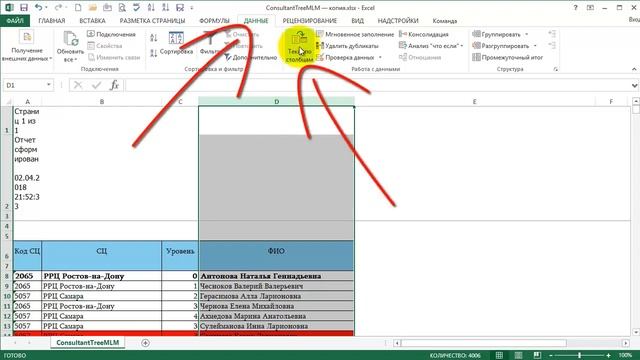The width and height of the screenshot is (640, 360).
Task: Click the Insert Function fx icon
Action: tap(114, 85)
